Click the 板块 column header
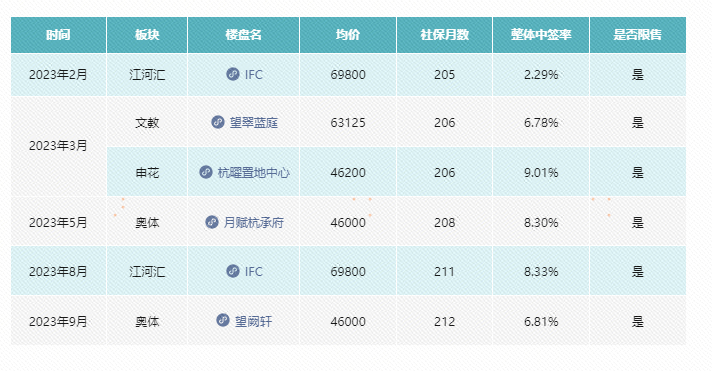712x371 pixels. point(147,35)
